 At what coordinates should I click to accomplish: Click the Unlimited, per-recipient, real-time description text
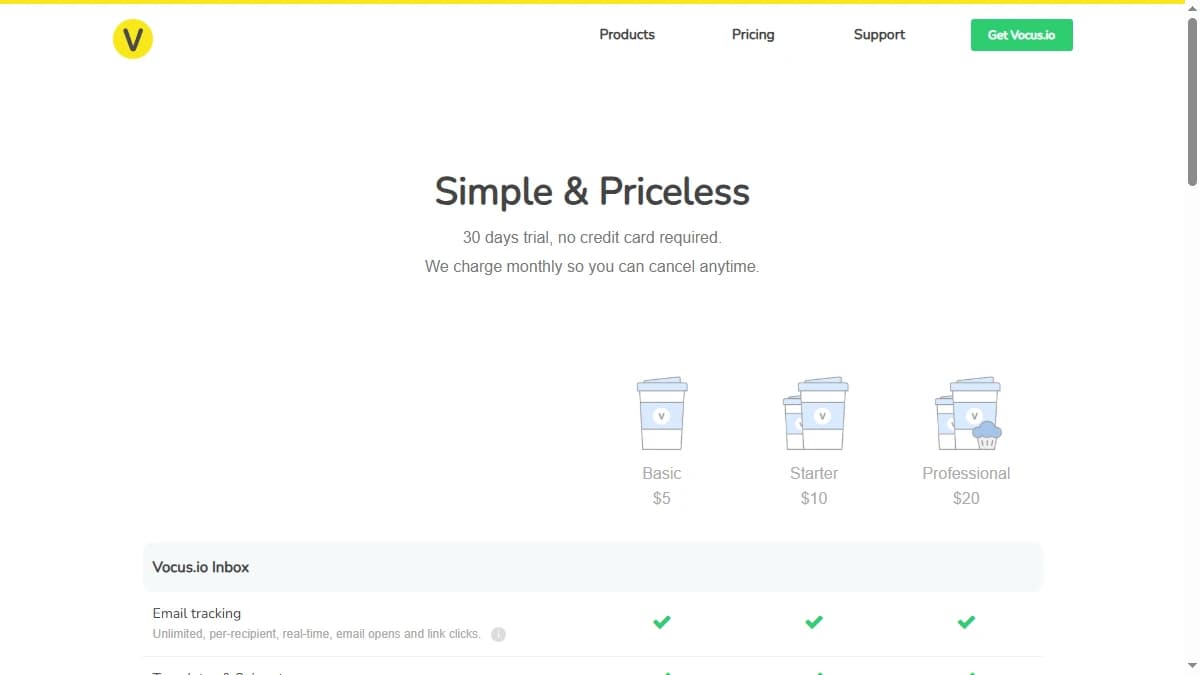coord(317,634)
